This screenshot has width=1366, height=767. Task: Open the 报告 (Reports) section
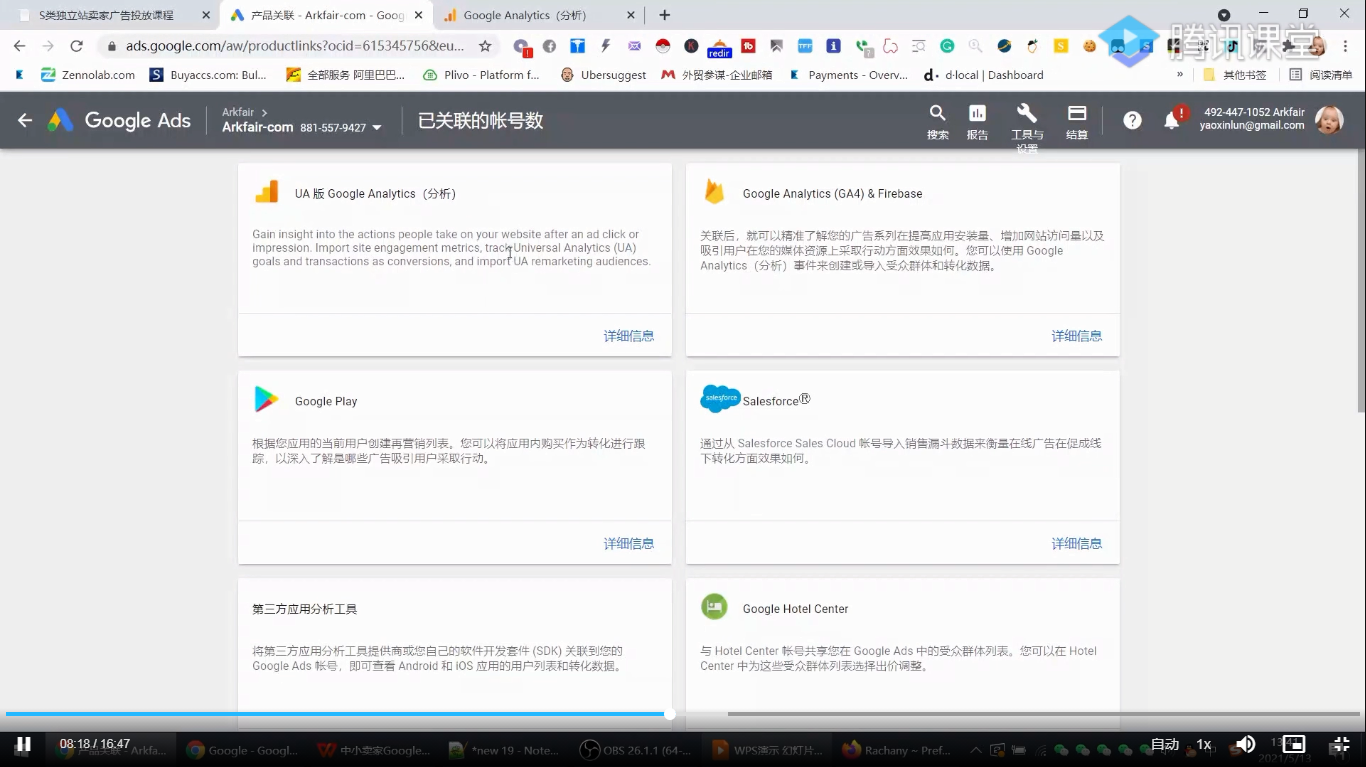point(976,120)
